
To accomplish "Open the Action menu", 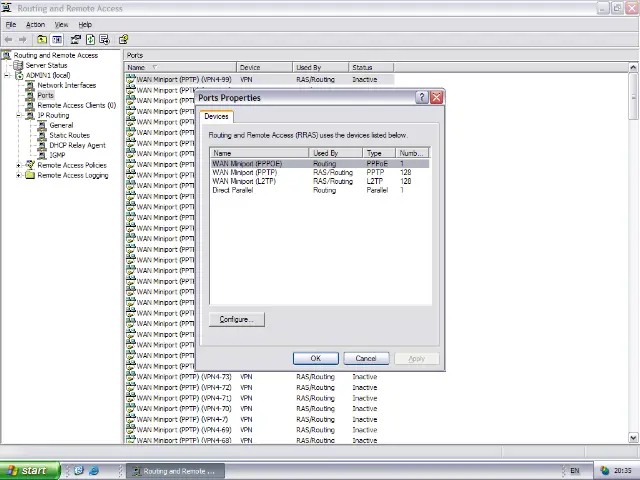I will (x=35, y=24).
